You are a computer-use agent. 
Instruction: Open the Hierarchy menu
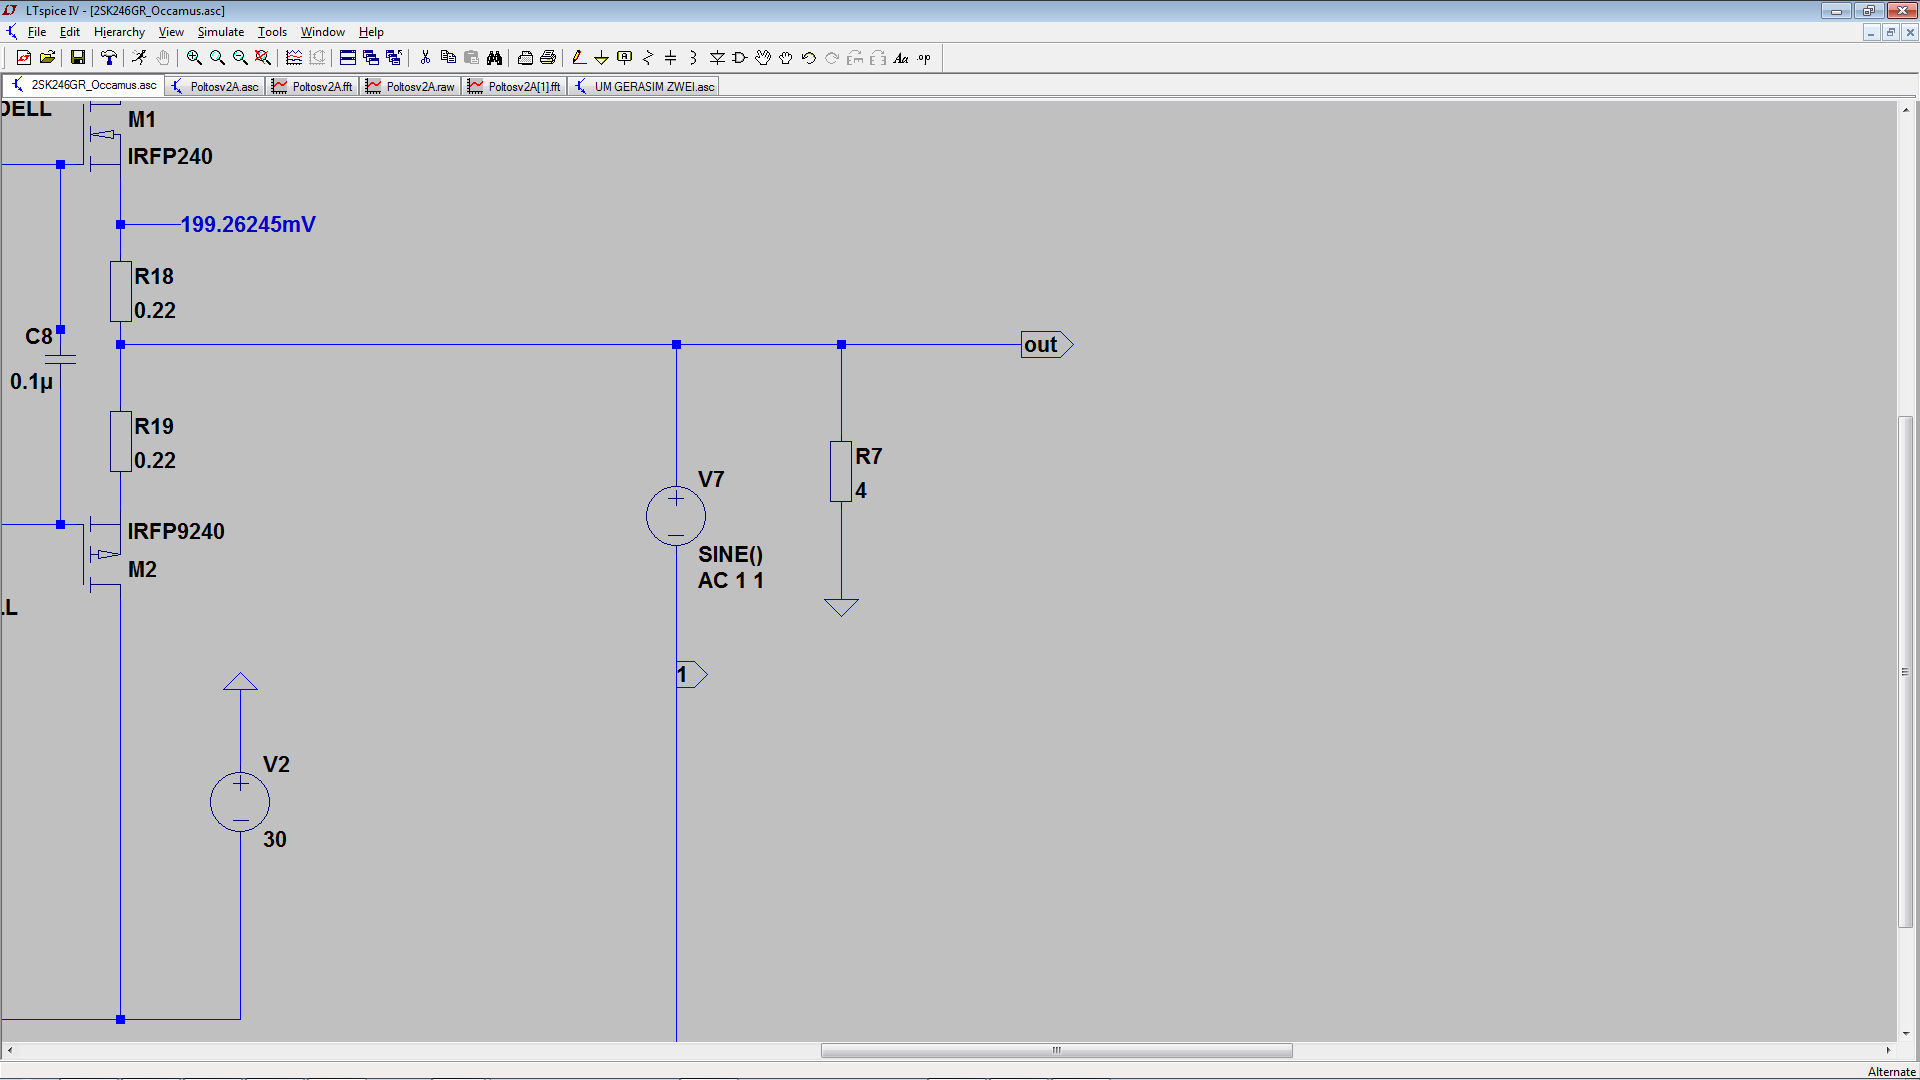(x=119, y=32)
